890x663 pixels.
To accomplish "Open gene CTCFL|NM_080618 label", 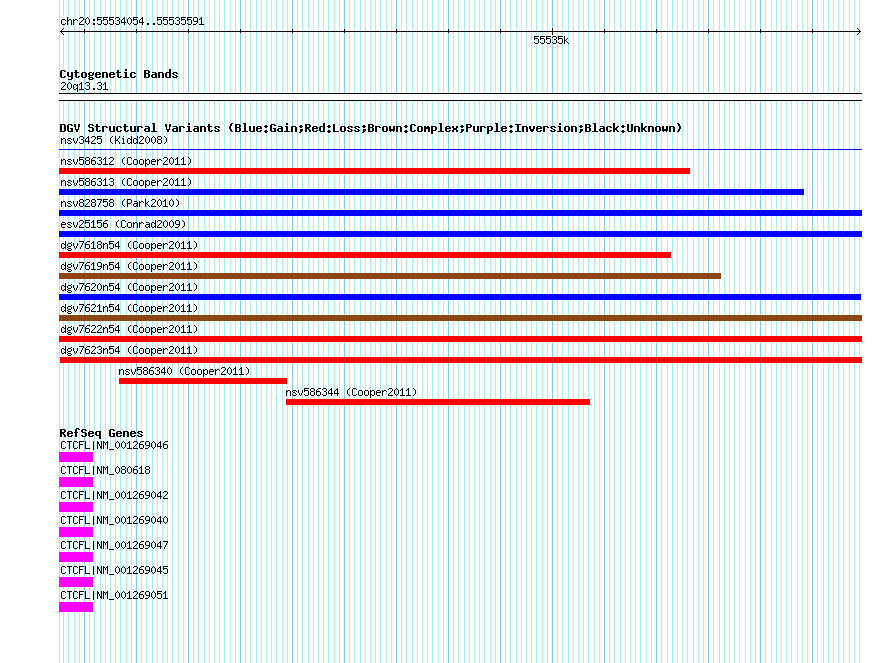I will tap(105, 470).
